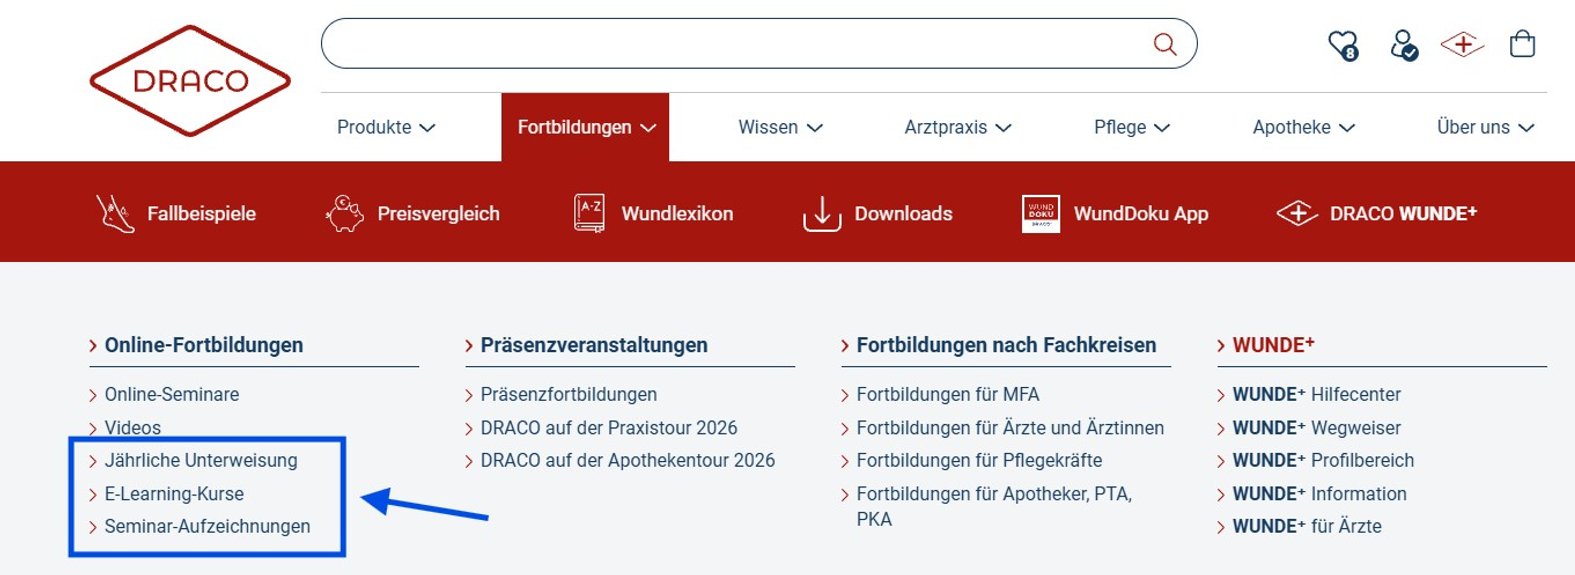The height and width of the screenshot is (575, 1575).
Task: Open DRACO auf der Apothekentour 2026
Action: [x=627, y=460]
